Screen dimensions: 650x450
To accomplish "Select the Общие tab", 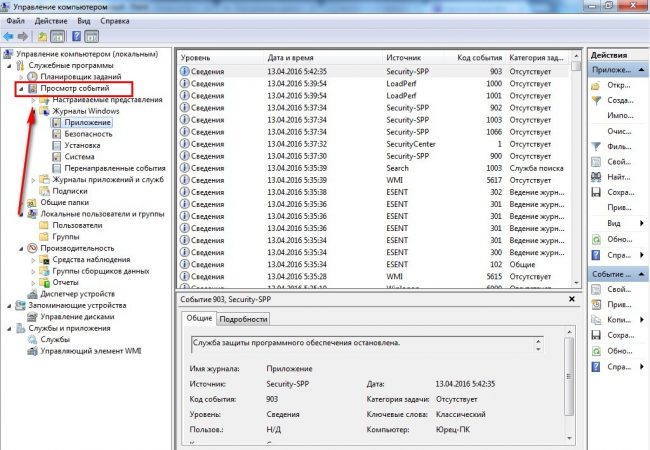I will point(199,318).
